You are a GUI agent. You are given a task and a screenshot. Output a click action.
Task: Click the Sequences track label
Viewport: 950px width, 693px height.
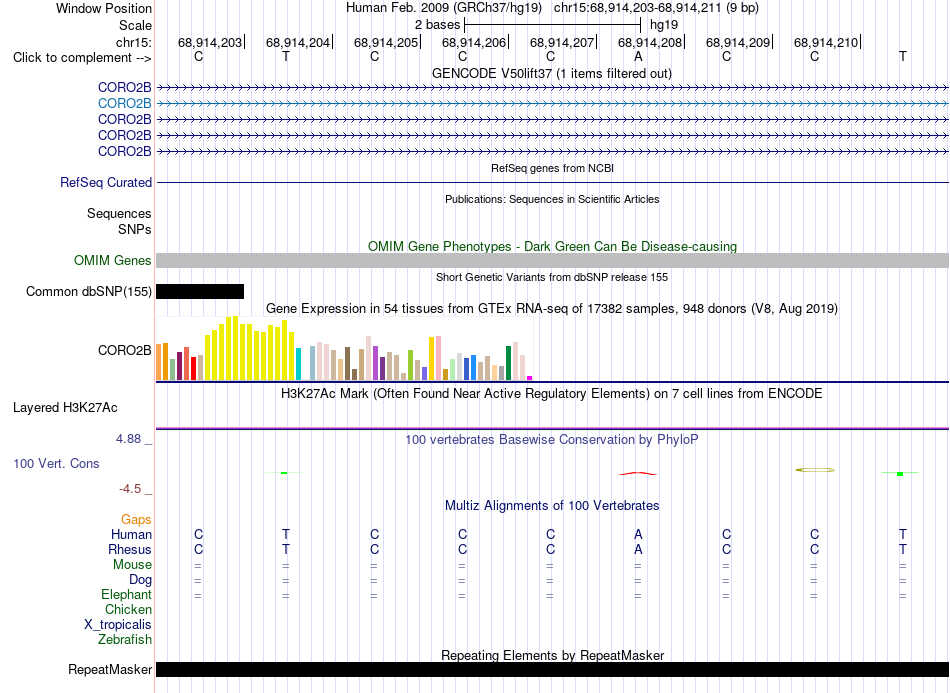[119, 213]
